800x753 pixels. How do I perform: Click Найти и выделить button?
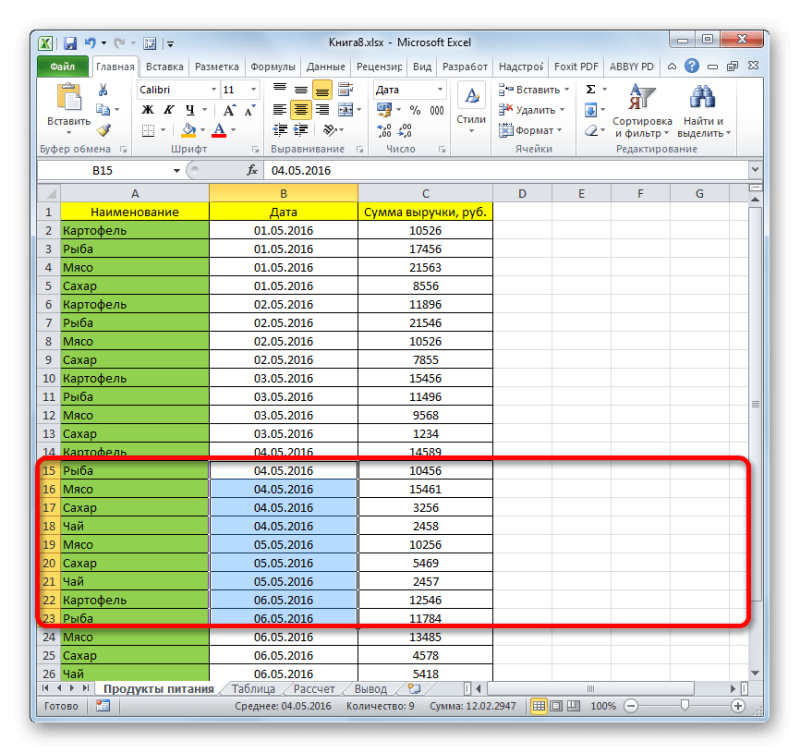click(x=704, y=111)
